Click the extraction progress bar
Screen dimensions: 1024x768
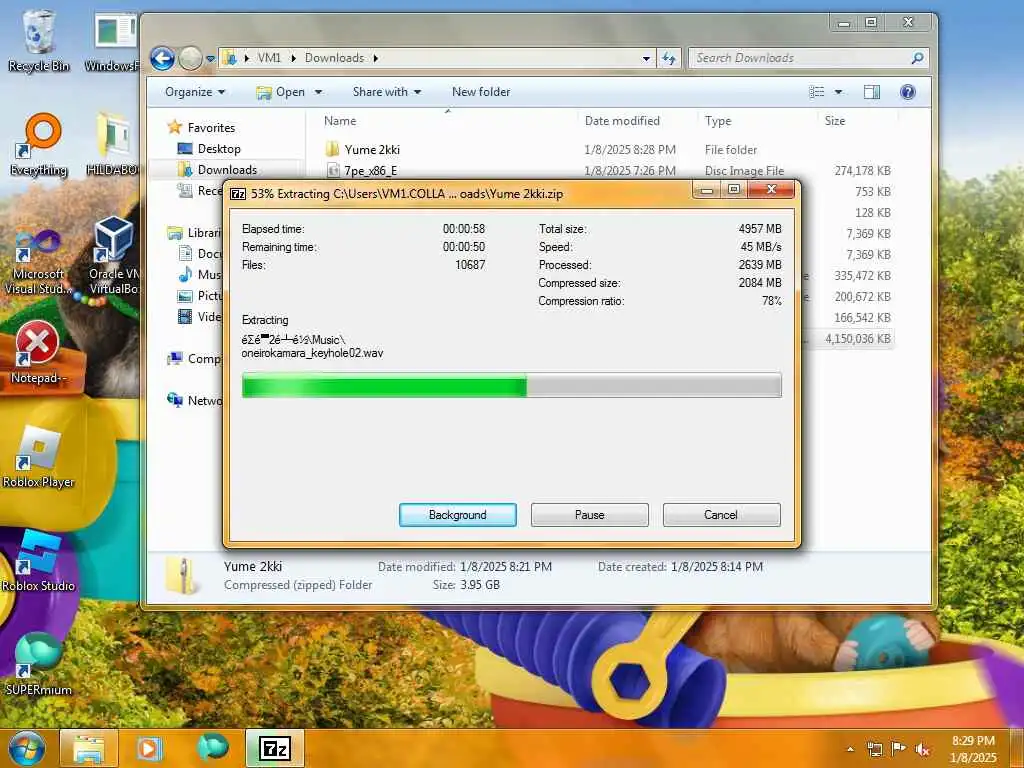pos(511,385)
